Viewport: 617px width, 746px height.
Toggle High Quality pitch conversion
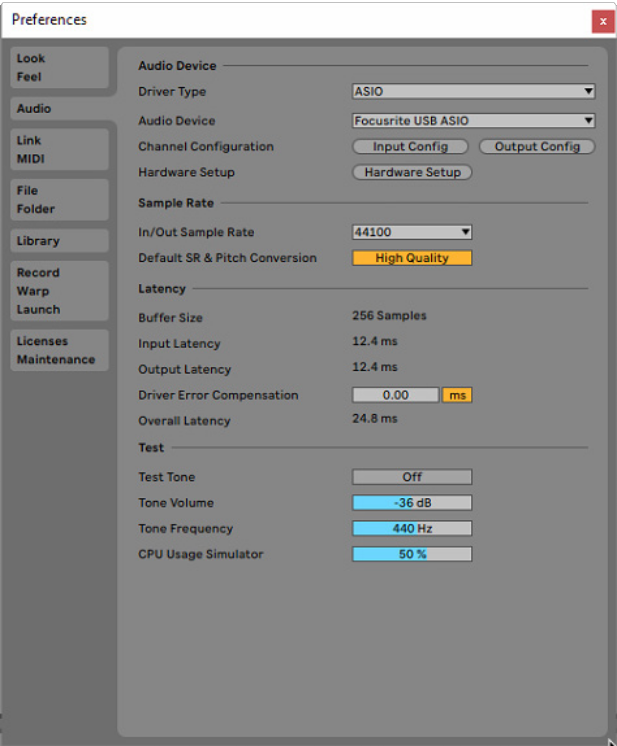[411, 258]
